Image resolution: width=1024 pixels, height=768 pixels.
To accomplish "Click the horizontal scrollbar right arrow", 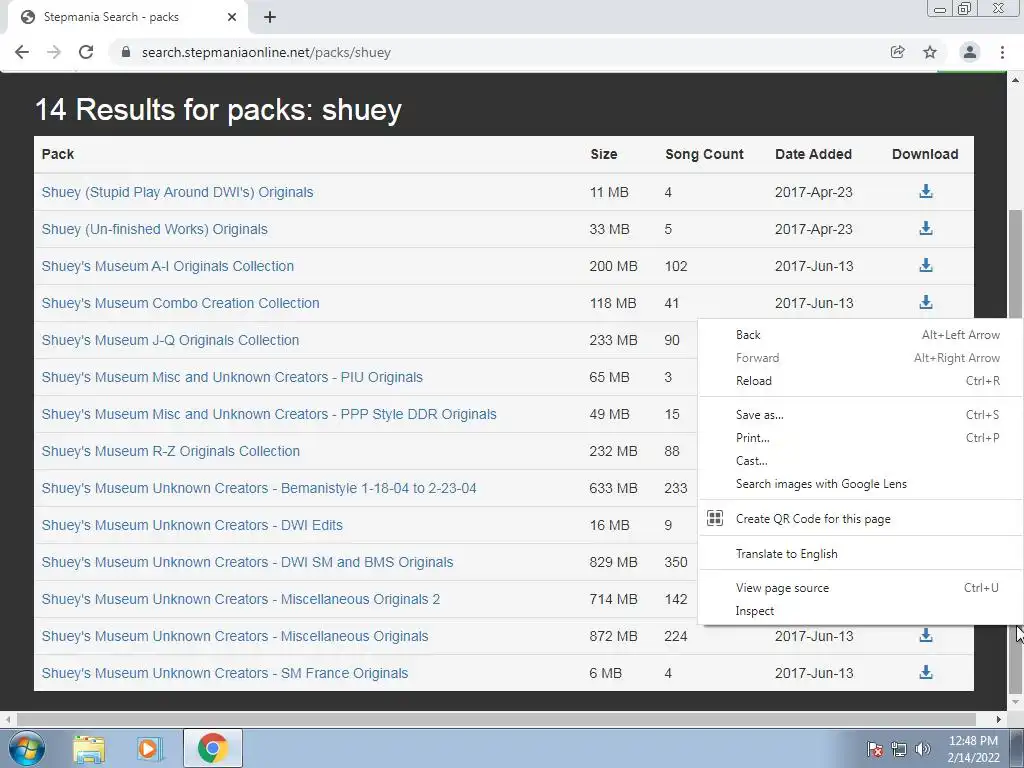I will pos(999,719).
